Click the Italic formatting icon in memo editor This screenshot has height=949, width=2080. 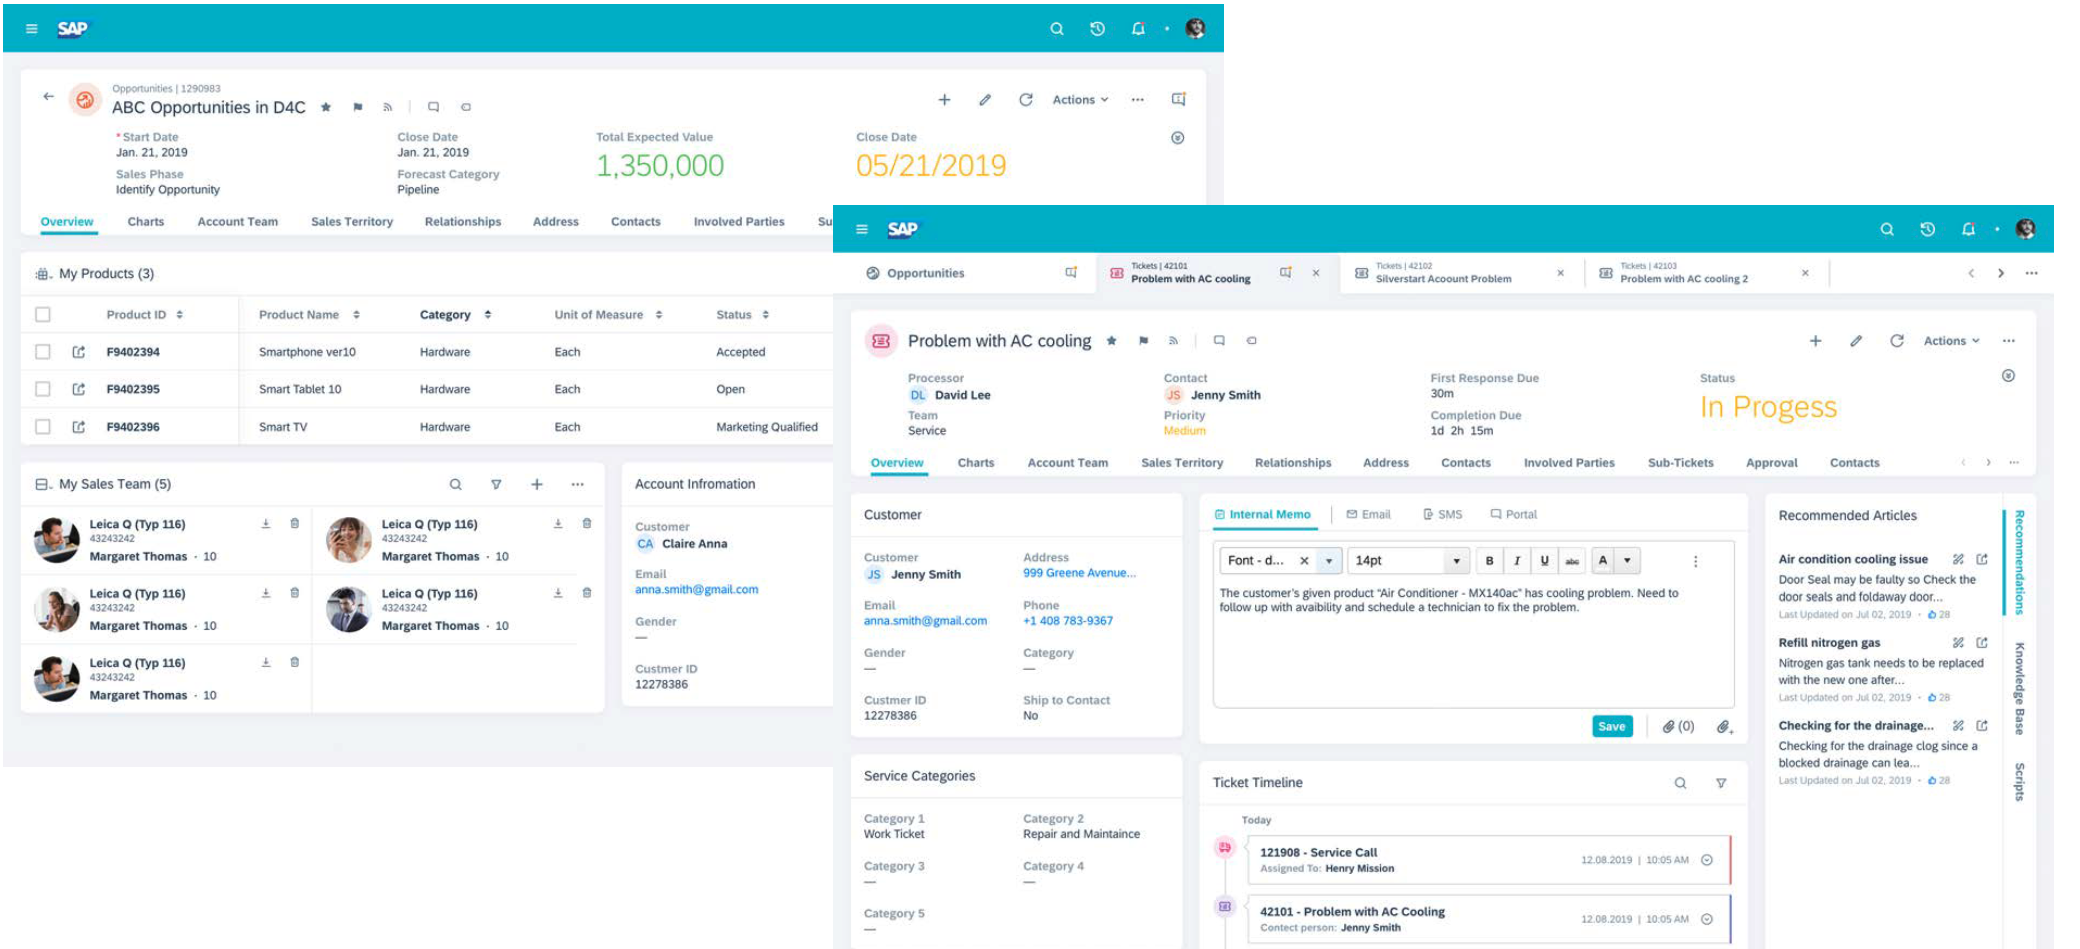1517,561
